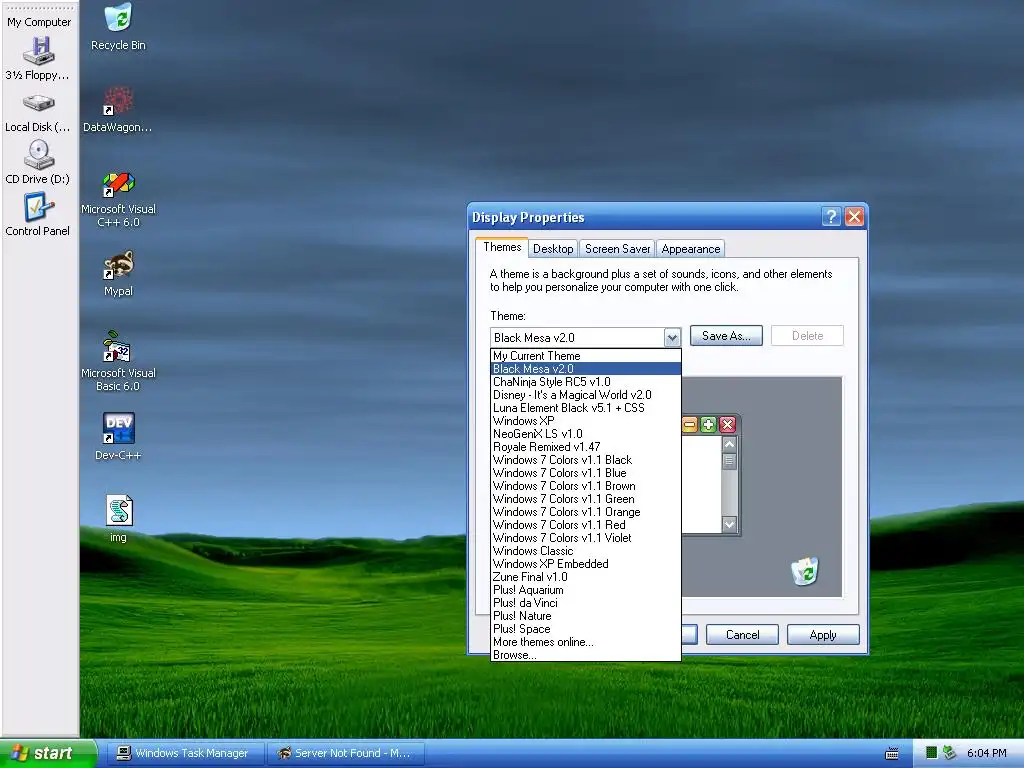
Task: Click the help question mark in Display Properties
Action: (831, 217)
